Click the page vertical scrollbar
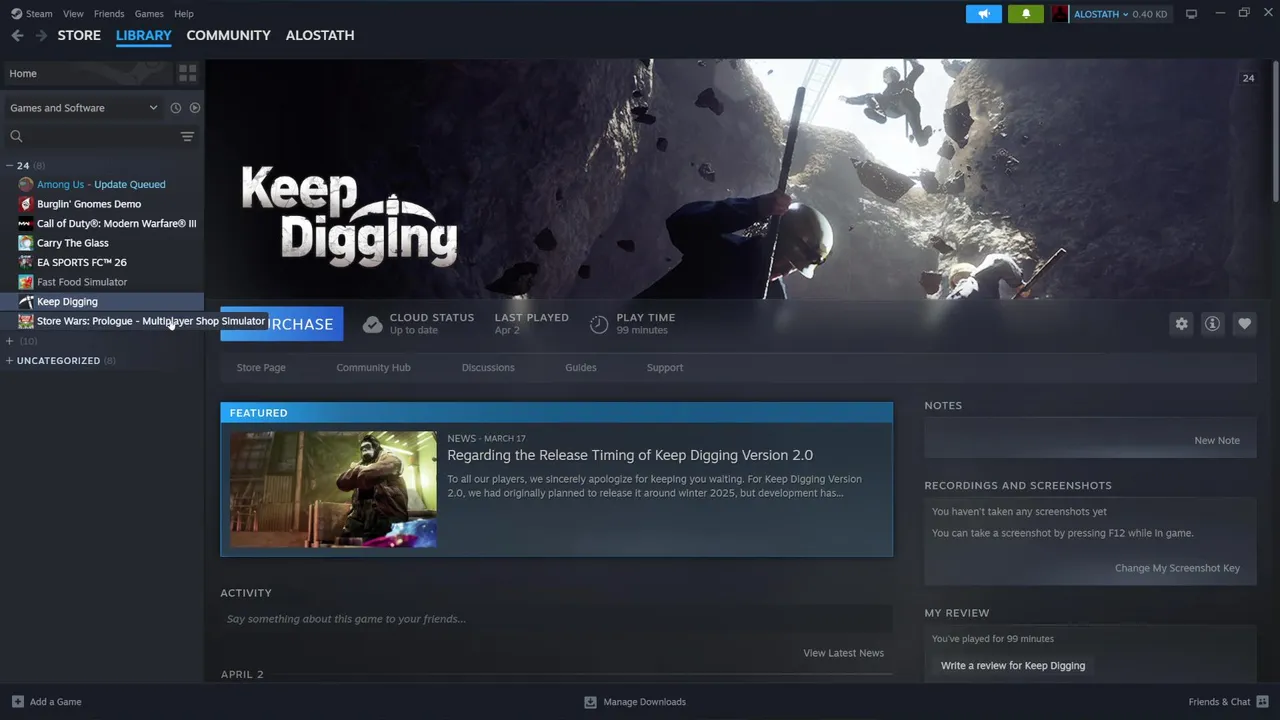Image resolution: width=1280 pixels, height=720 pixels. (x=1275, y=130)
